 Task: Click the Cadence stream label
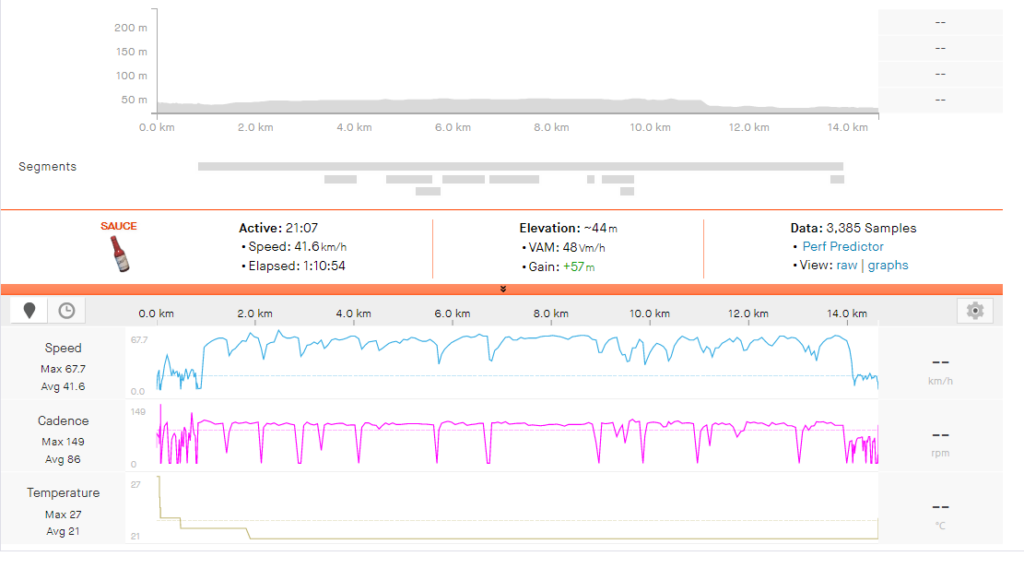pyautogui.click(x=63, y=421)
